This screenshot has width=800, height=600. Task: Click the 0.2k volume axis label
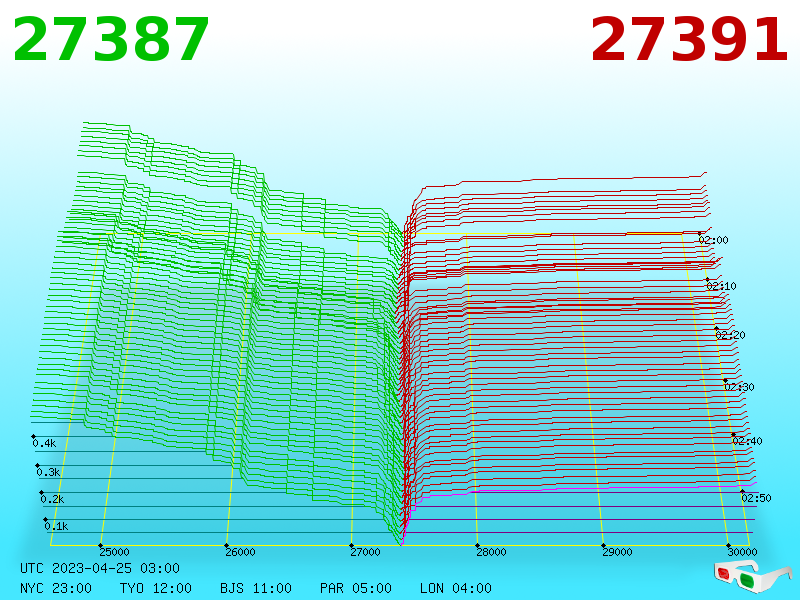point(53,499)
